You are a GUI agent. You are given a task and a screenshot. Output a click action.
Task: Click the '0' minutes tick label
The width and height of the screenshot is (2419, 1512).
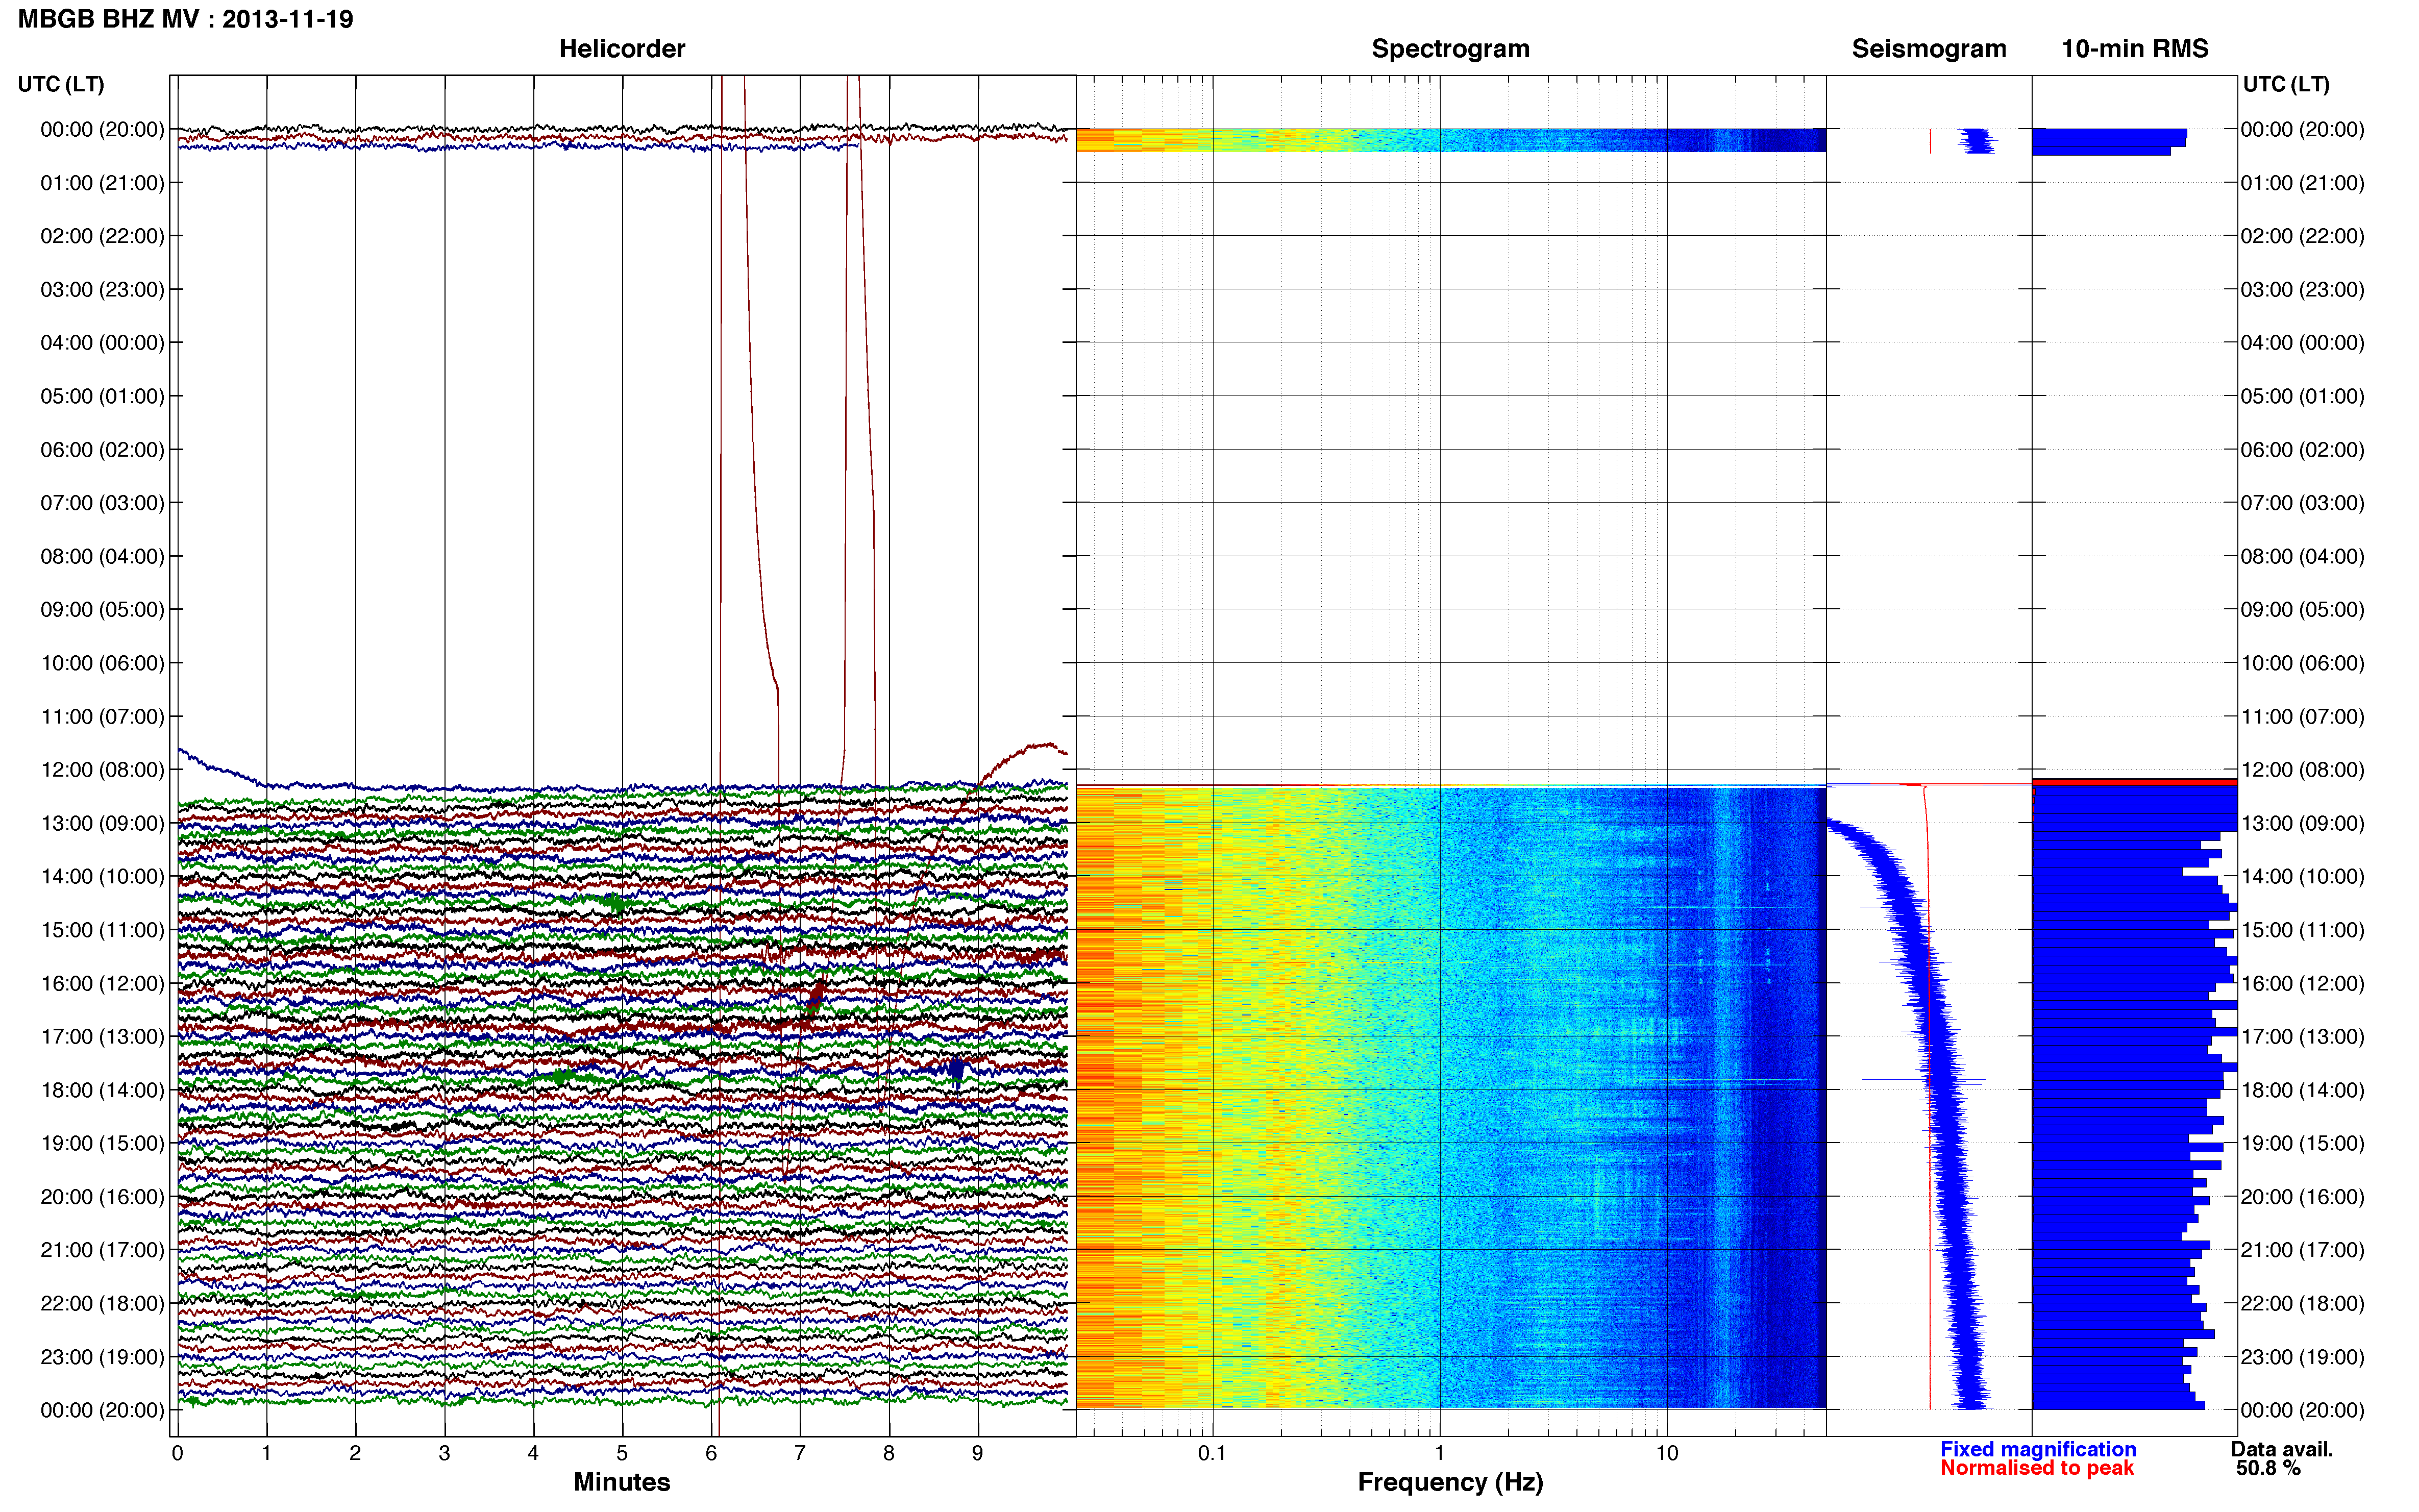(178, 1453)
